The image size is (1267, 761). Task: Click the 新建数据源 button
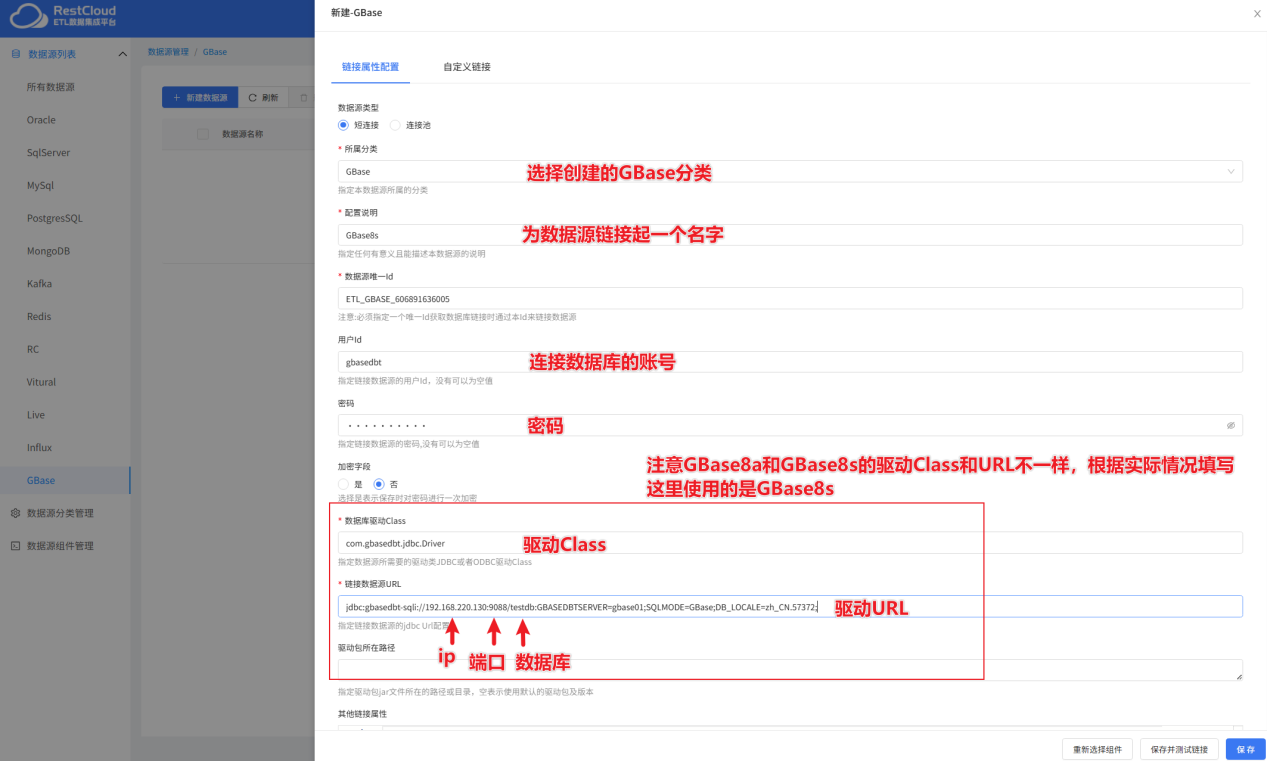(200, 97)
